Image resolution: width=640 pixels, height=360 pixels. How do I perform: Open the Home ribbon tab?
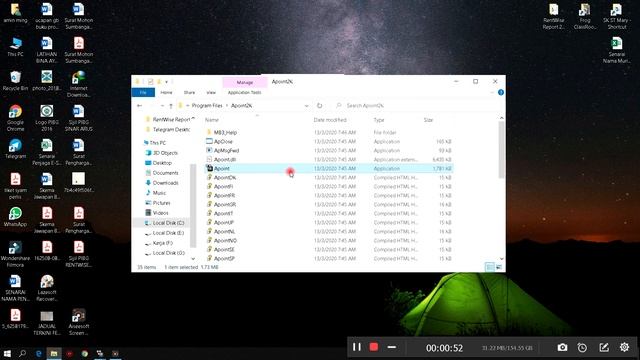[166, 93]
